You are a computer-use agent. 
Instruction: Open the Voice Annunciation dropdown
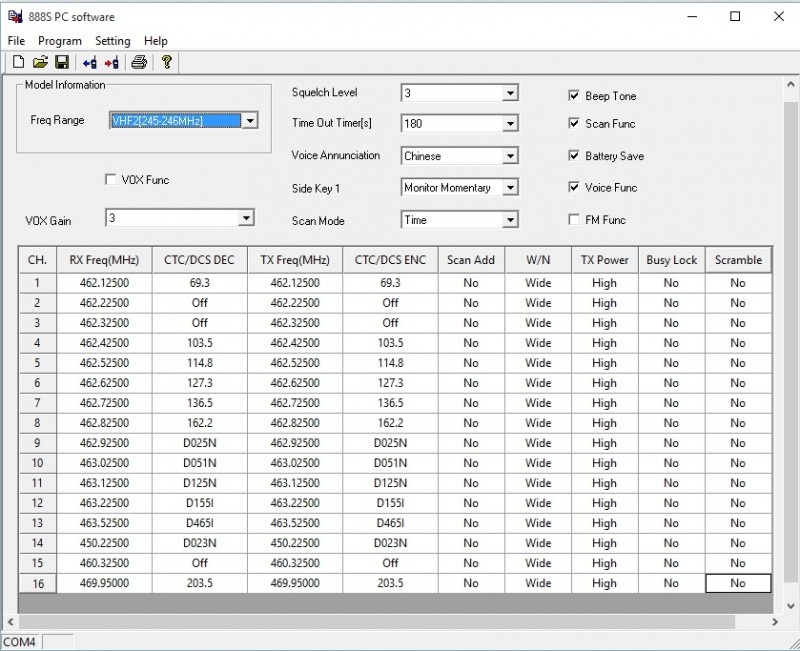click(x=510, y=156)
